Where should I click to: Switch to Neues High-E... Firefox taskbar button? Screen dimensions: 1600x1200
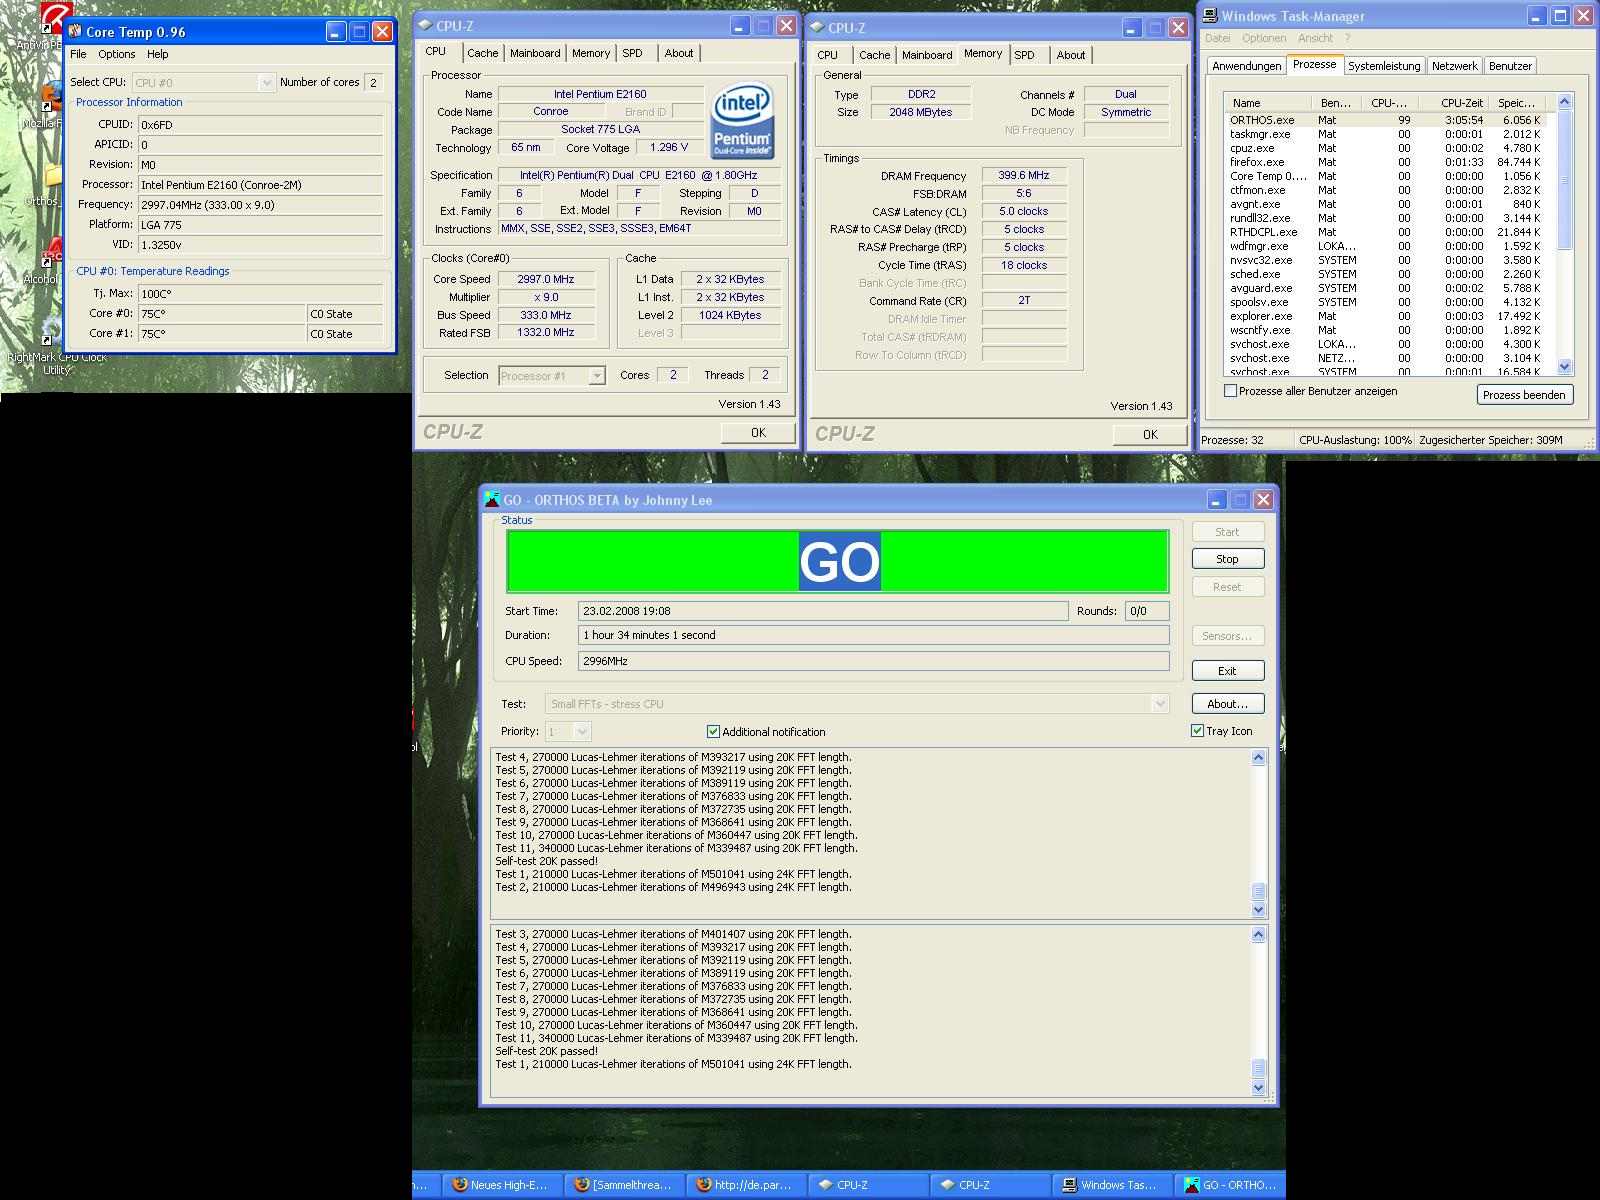502,1185
